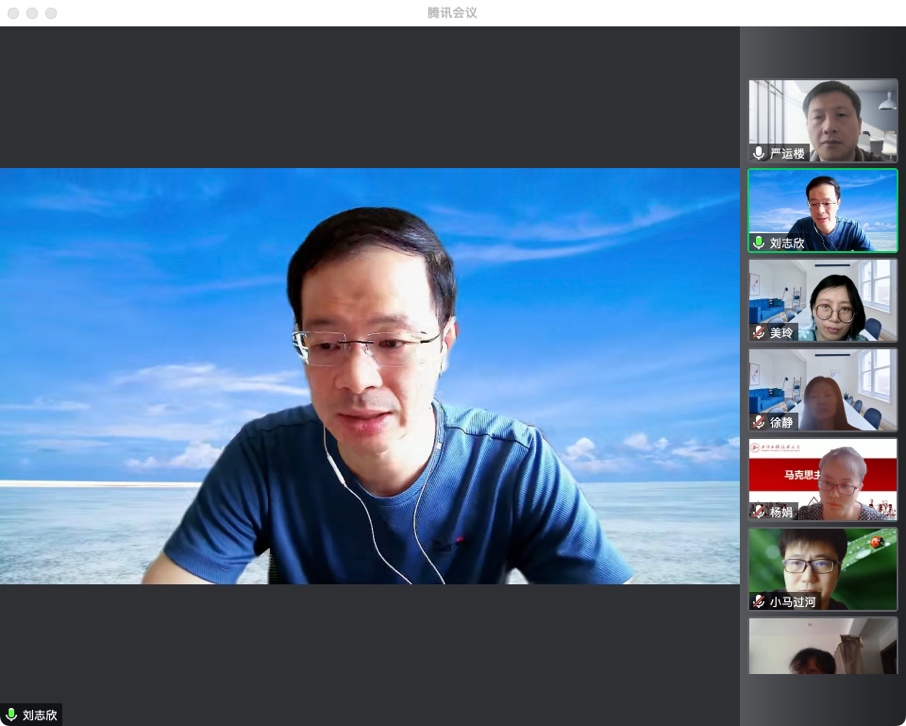Image resolution: width=906 pixels, height=726 pixels.
Task: Click the muted microphone icon beside 杨娟
Action: [x=759, y=512]
